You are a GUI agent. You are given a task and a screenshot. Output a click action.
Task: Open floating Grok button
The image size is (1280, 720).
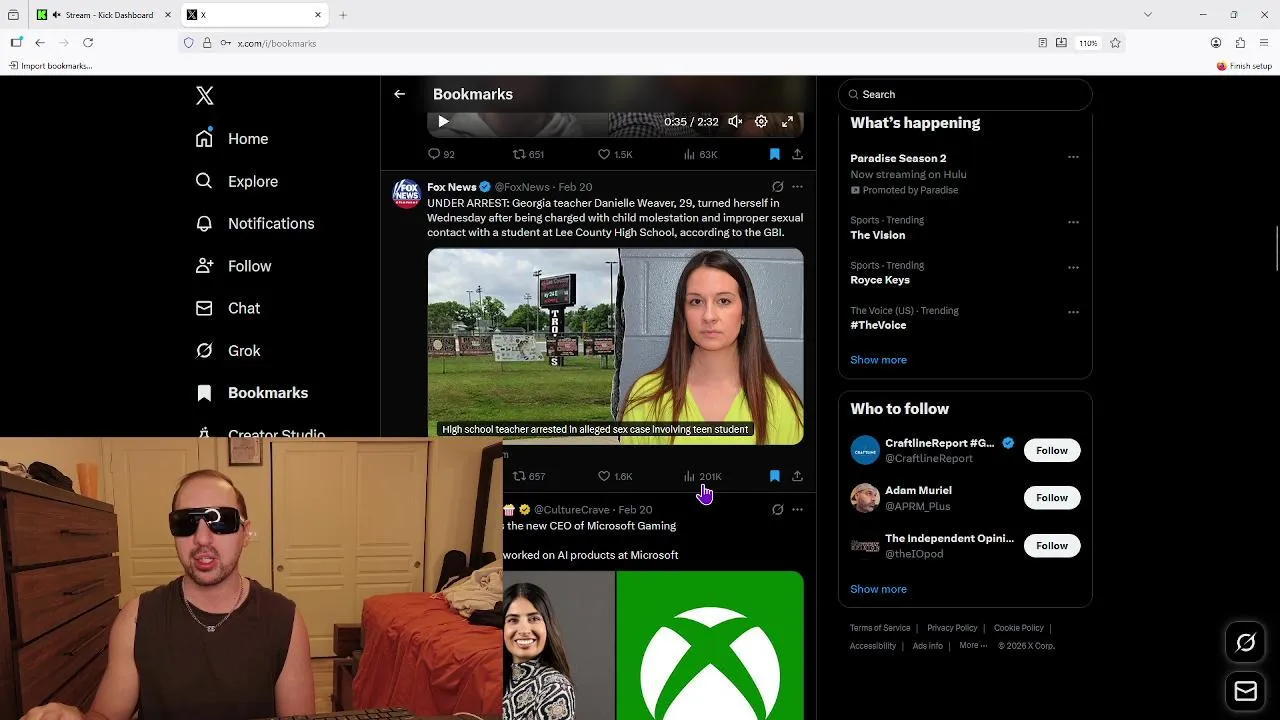point(1246,643)
